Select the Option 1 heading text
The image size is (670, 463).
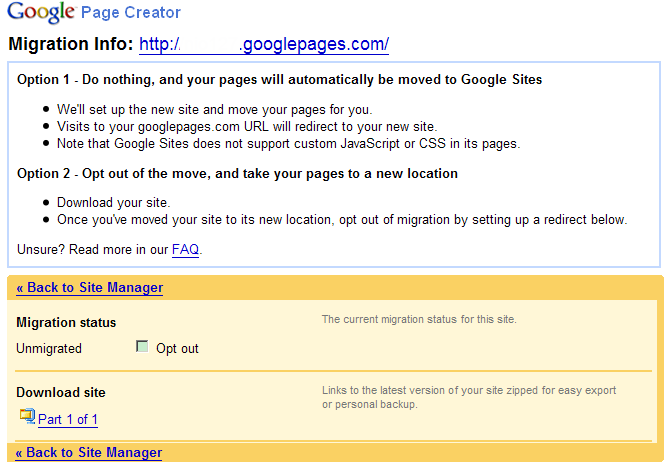pyautogui.click(x=279, y=80)
